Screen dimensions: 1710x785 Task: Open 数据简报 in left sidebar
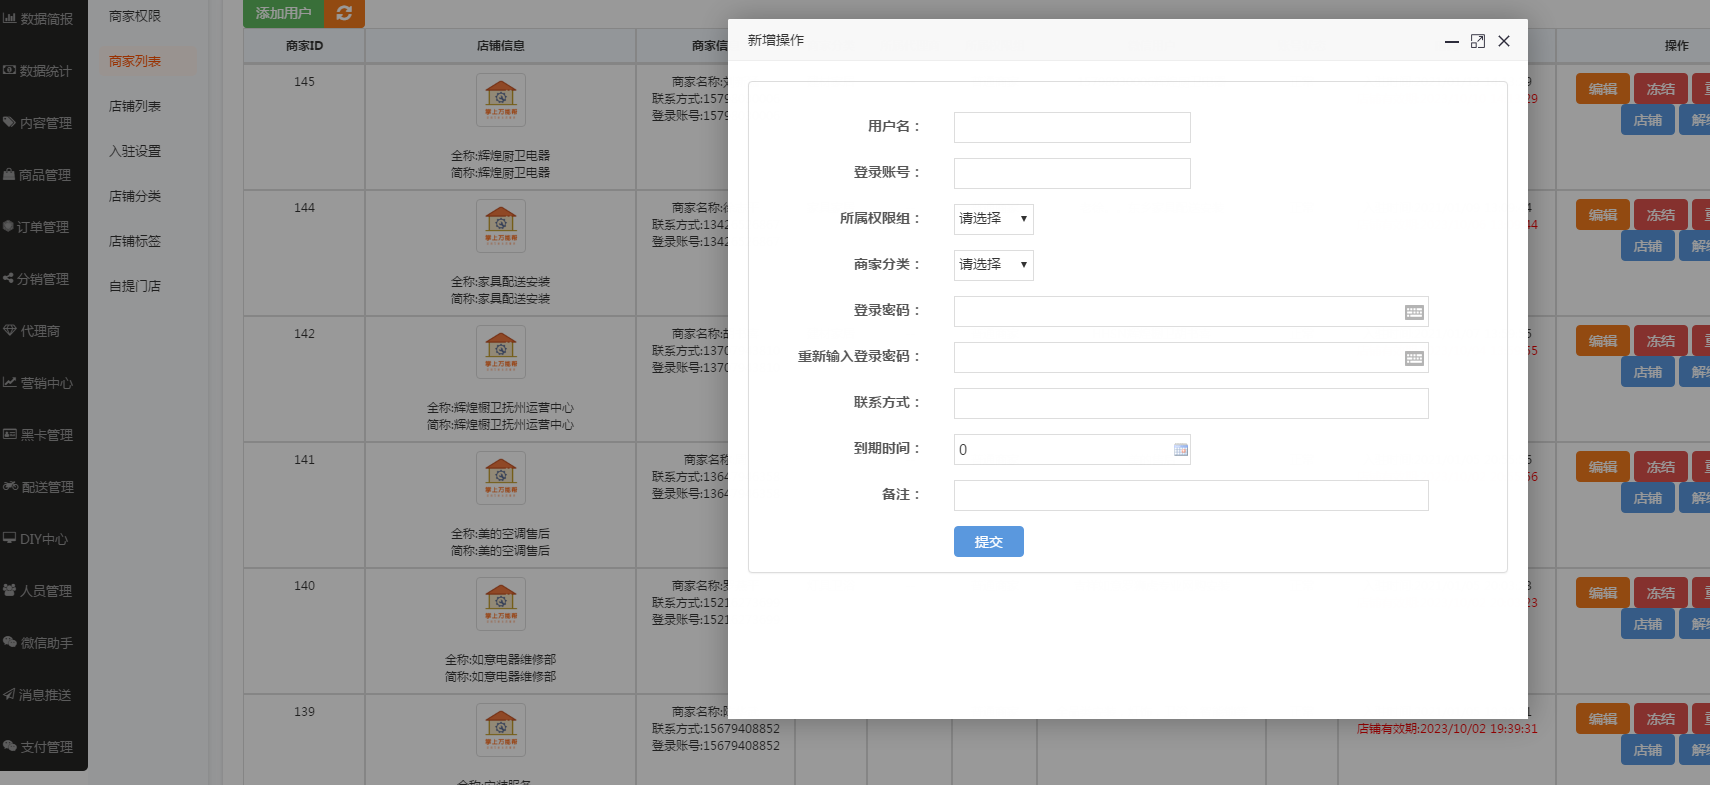coord(38,19)
